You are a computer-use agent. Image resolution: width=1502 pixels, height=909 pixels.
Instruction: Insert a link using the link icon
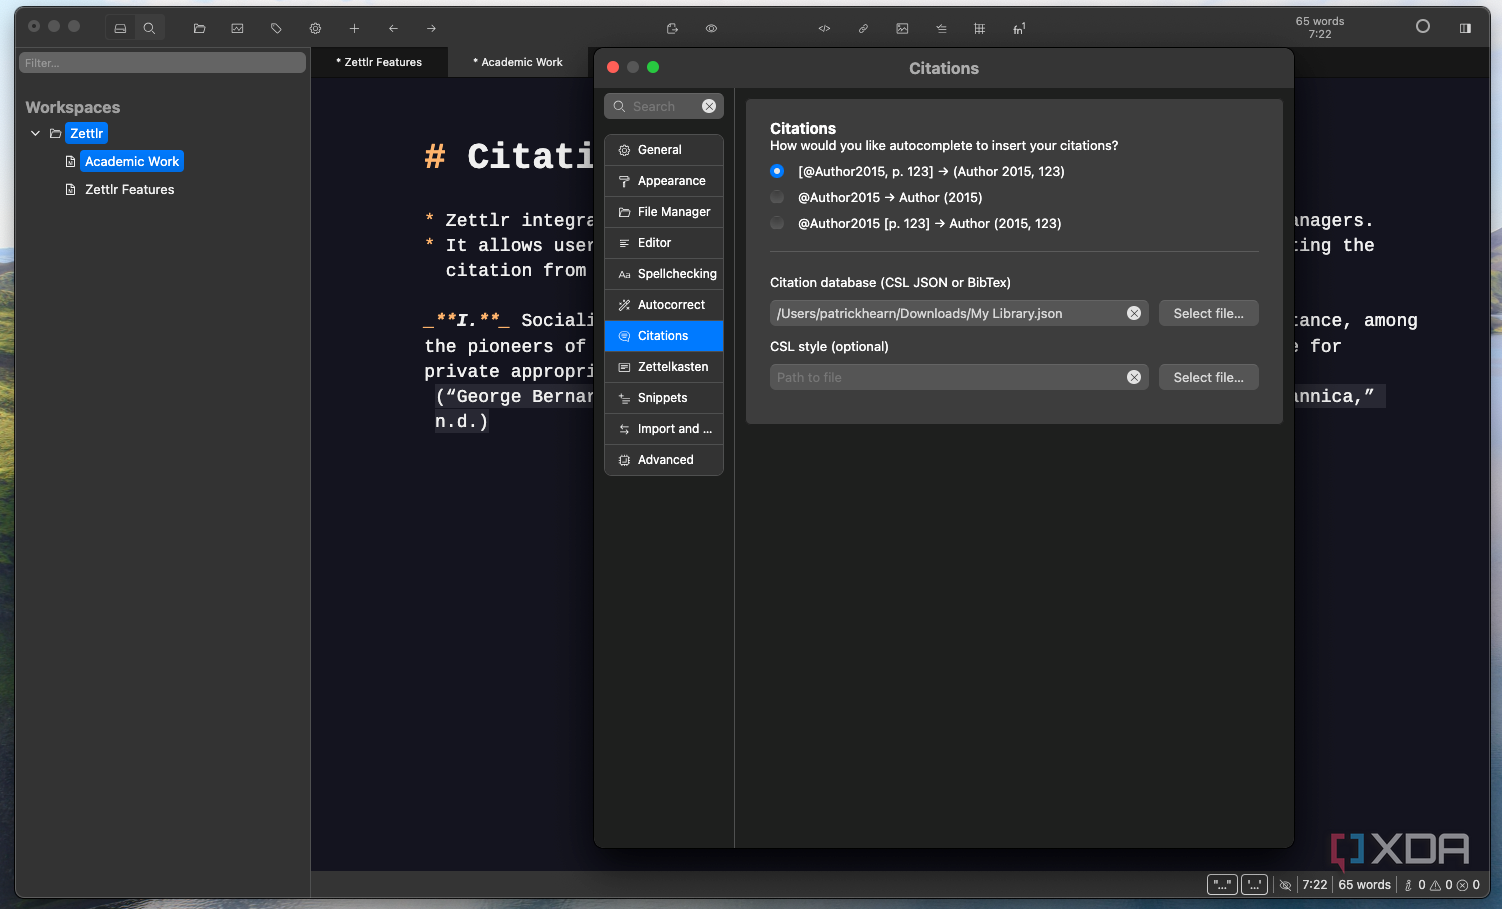click(863, 29)
